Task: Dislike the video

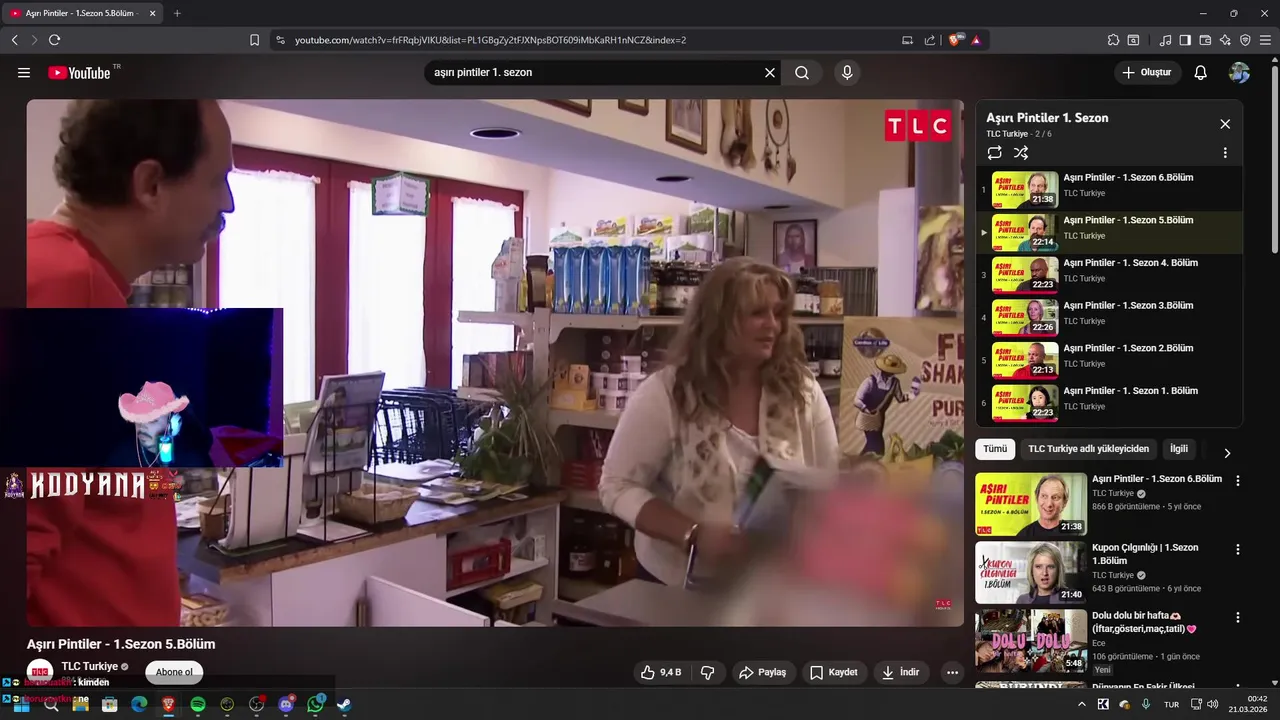Action: [x=708, y=673]
